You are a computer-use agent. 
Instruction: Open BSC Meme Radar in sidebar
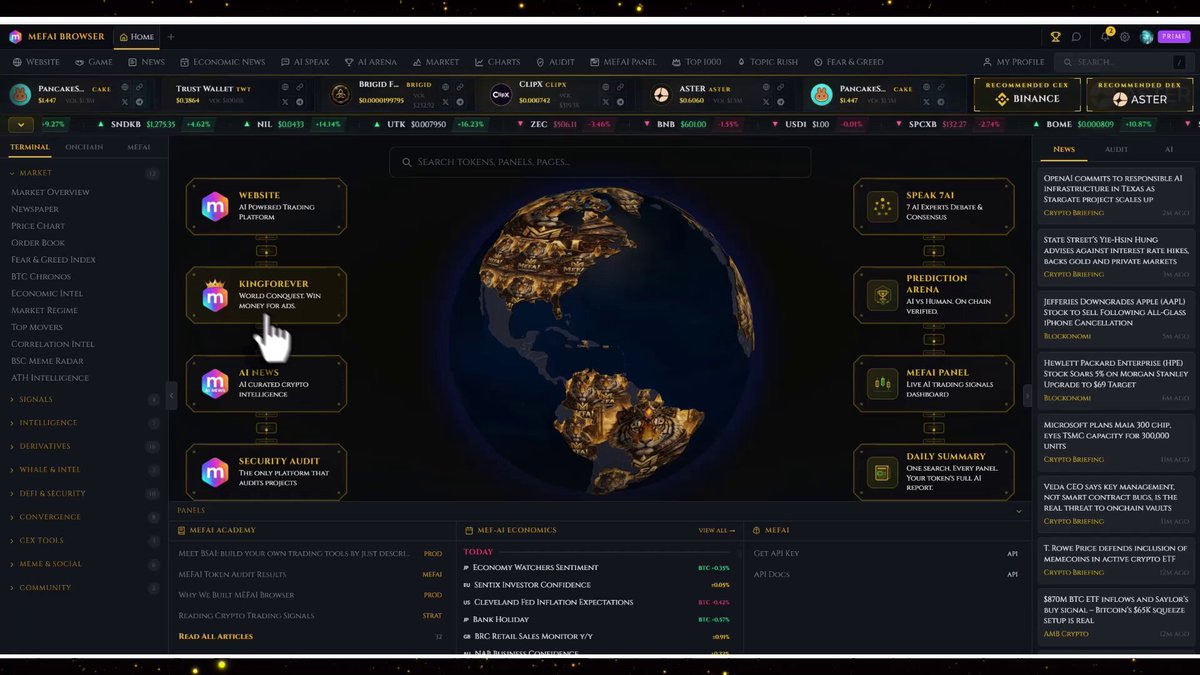click(46, 361)
